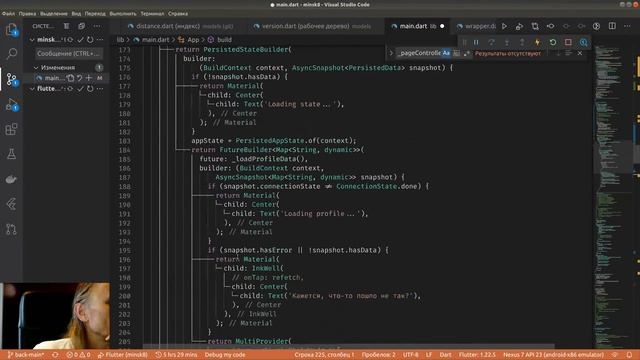Collapse the minsk repository section
Screen dimensions: 640x360
[32, 40]
